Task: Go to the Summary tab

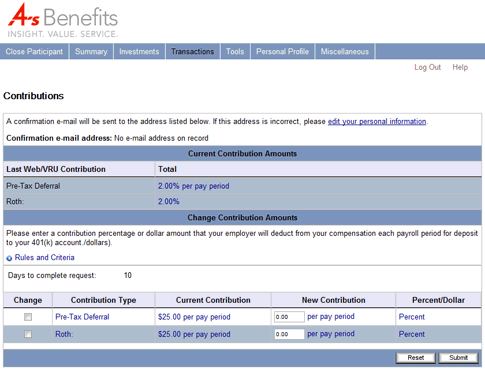Action: (91, 52)
